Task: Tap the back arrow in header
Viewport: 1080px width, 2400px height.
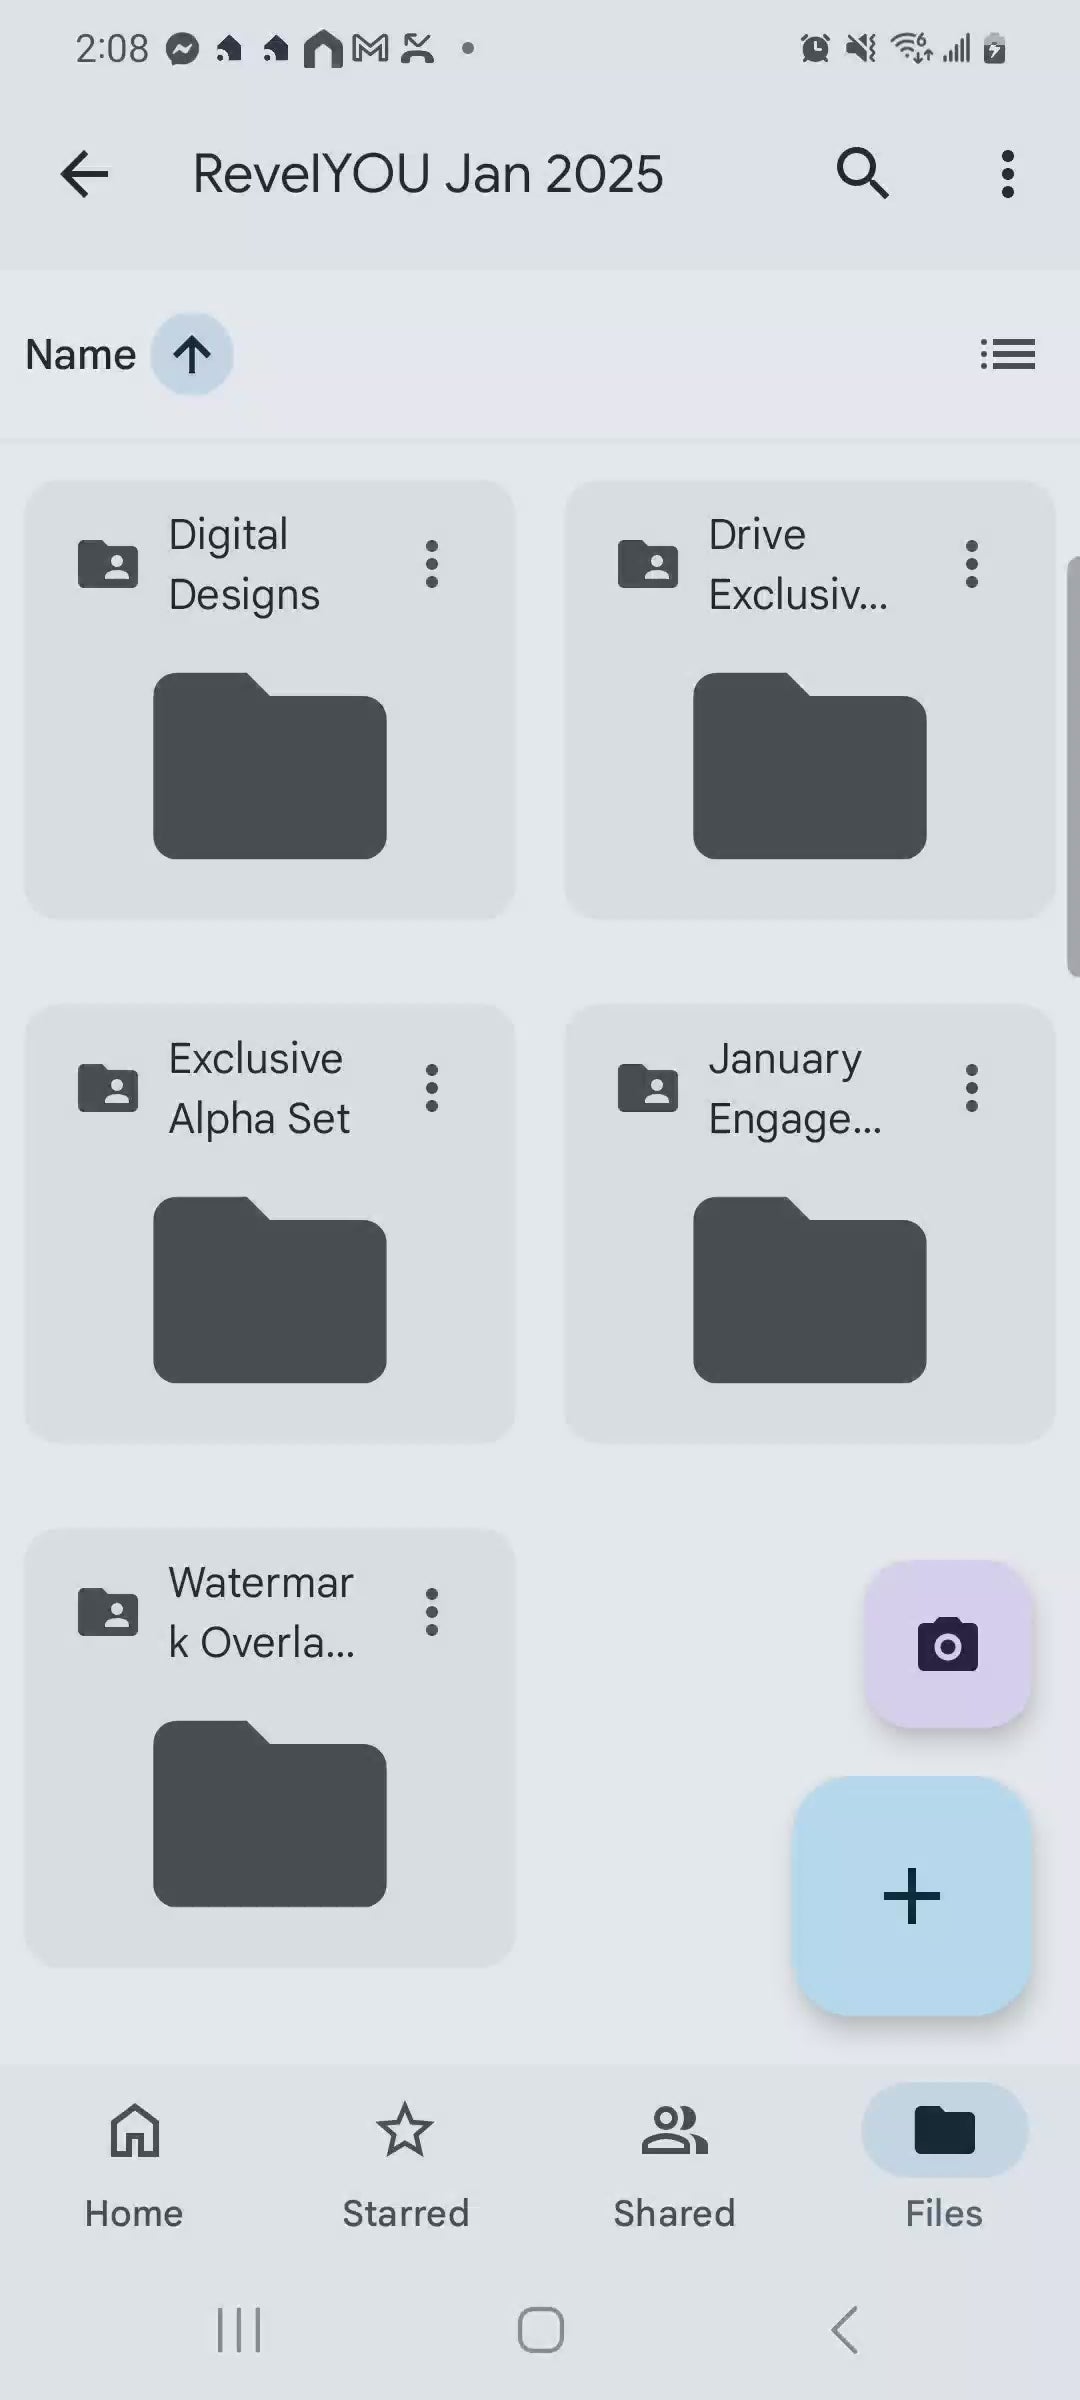Action: coord(84,174)
